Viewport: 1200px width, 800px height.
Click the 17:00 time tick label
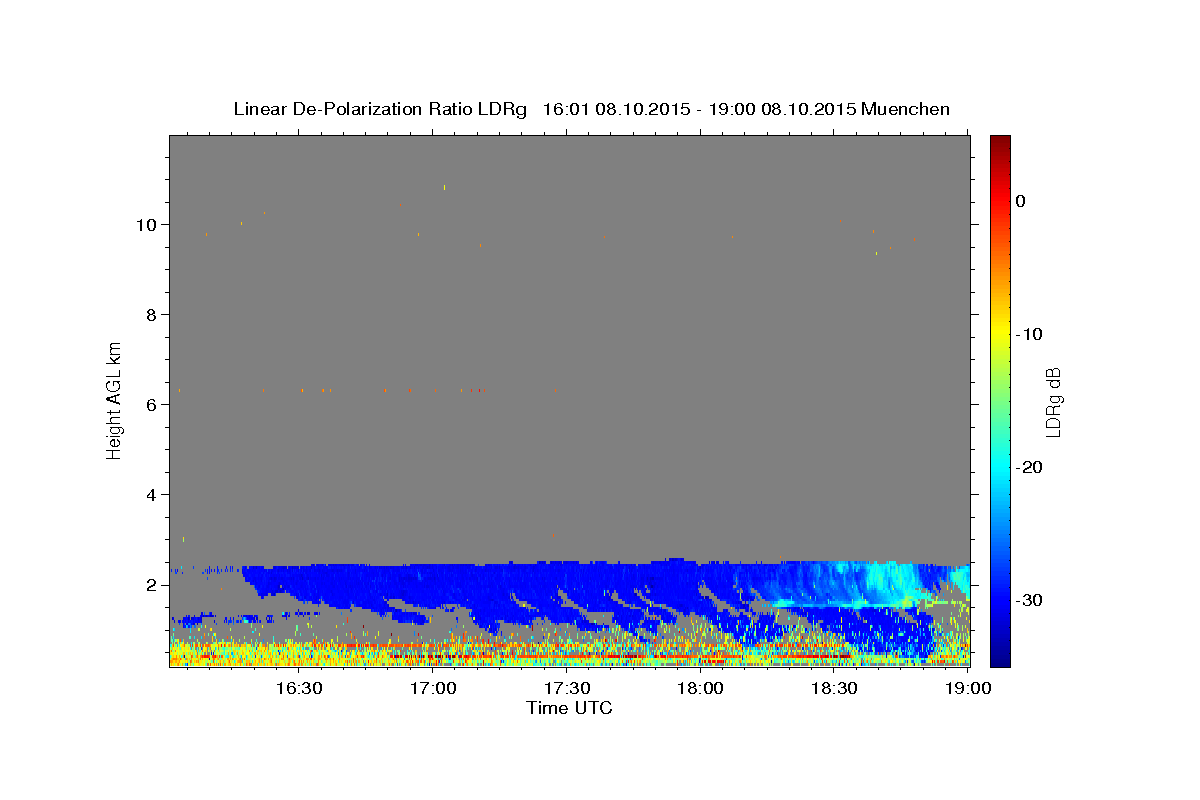(432, 688)
